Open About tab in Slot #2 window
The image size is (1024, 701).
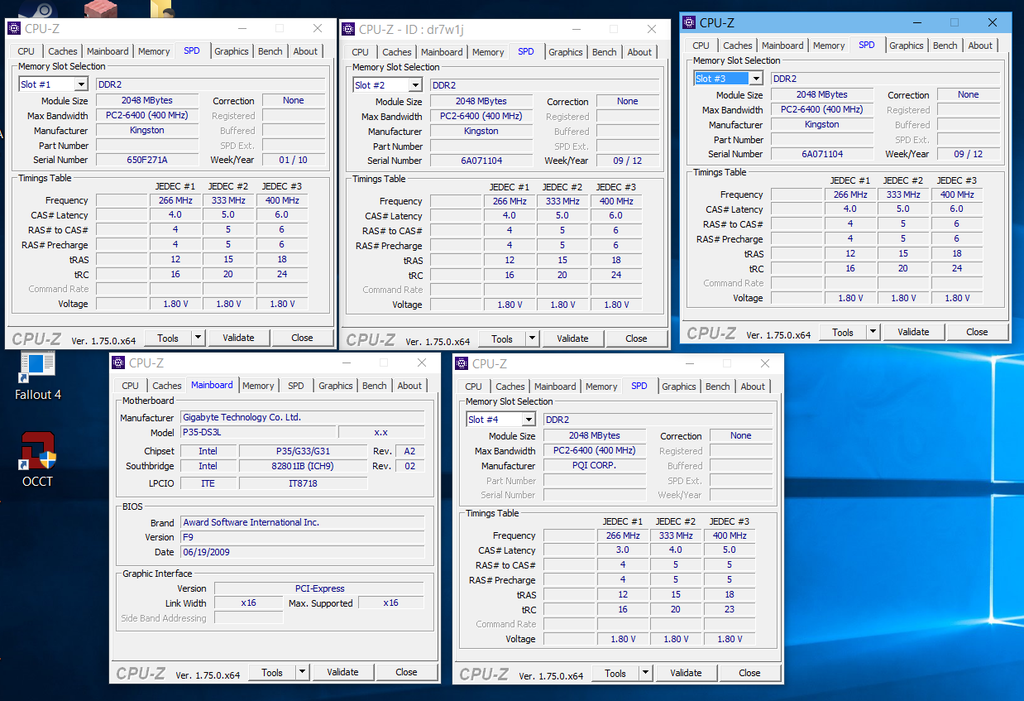point(639,52)
